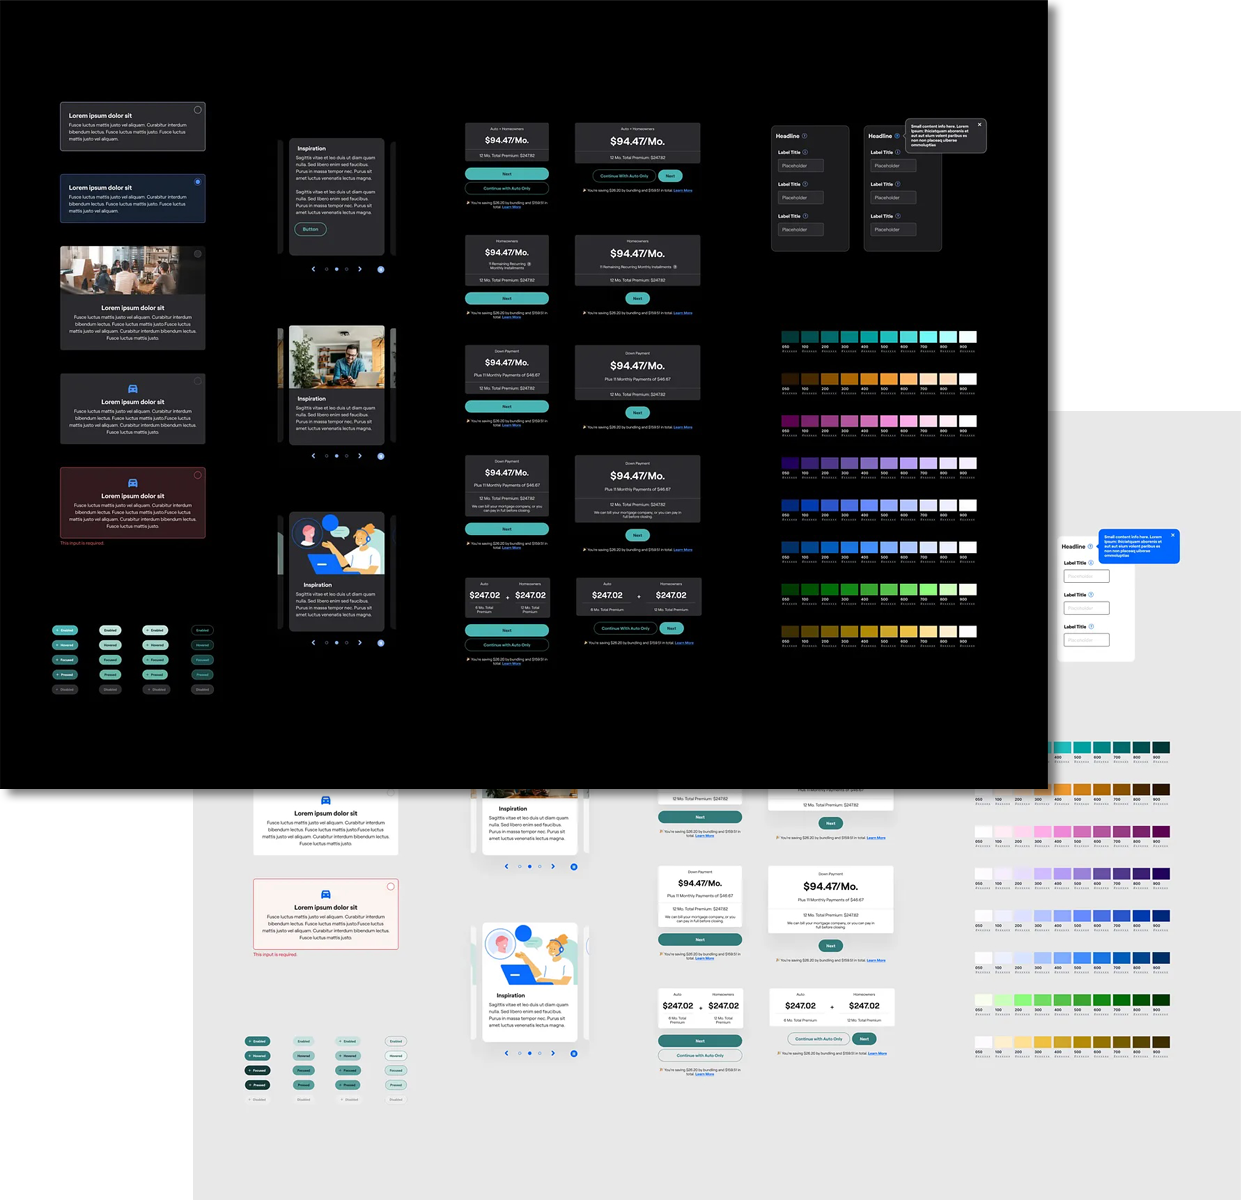Click the car icon on the light error card
Image resolution: width=1241 pixels, height=1200 pixels.
click(326, 894)
